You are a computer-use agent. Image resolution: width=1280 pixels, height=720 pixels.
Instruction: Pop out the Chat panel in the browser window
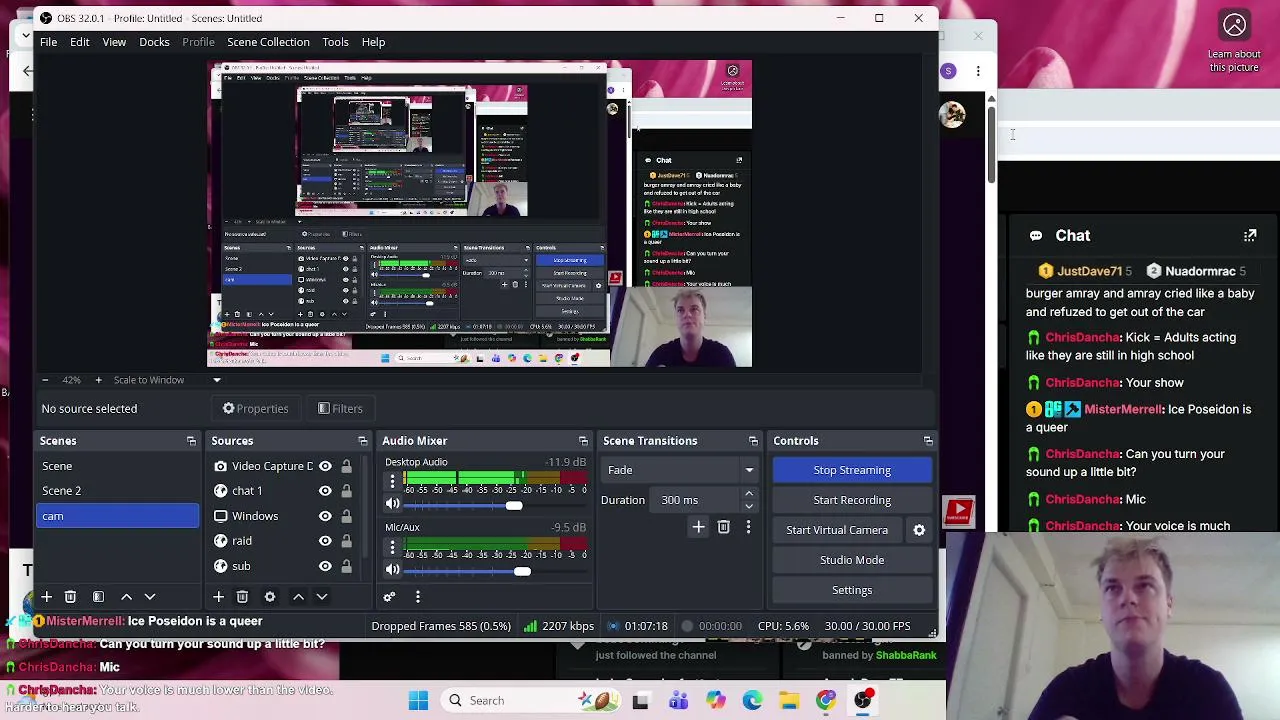pyautogui.click(x=1250, y=236)
